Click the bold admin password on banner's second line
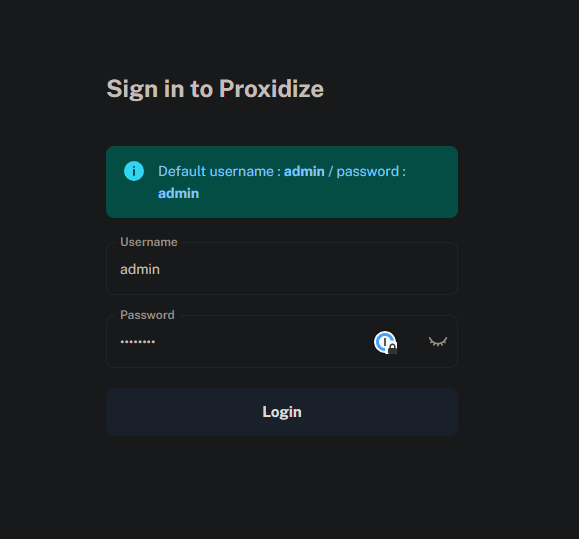579x539 pixels. click(179, 193)
